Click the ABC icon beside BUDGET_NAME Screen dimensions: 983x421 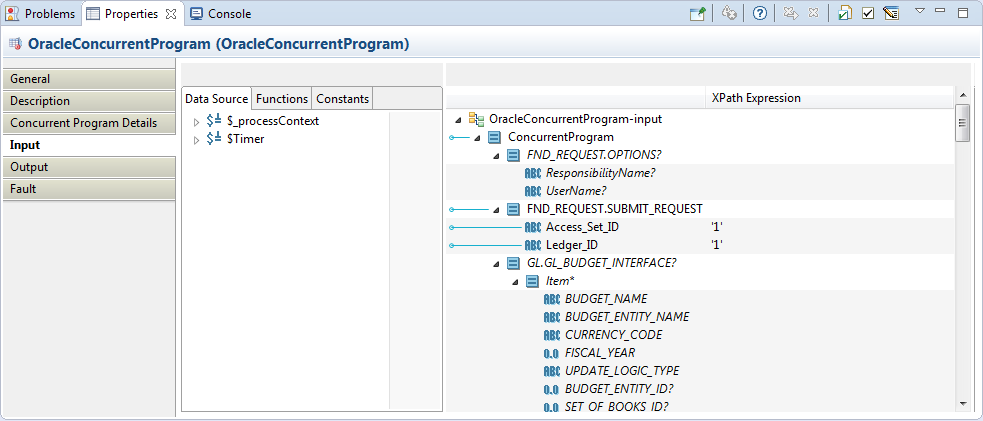point(551,299)
